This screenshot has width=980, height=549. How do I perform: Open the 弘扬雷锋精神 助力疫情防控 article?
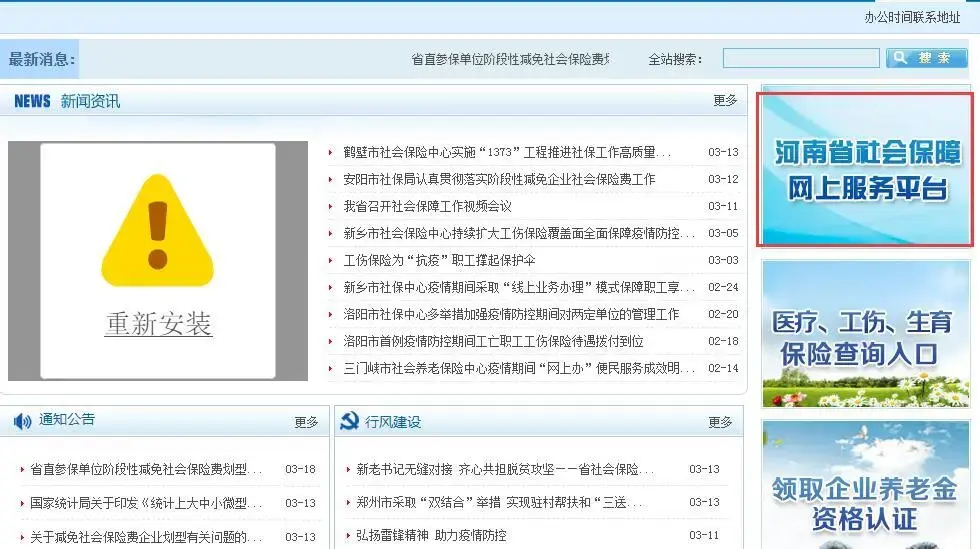(x=431, y=536)
